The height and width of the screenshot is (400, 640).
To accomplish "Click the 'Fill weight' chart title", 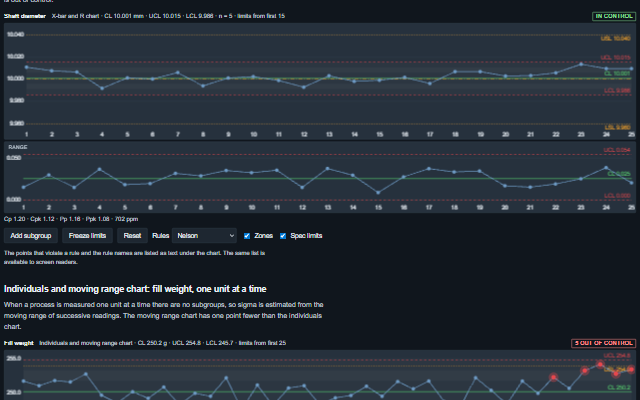I will [x=19, y=343].
